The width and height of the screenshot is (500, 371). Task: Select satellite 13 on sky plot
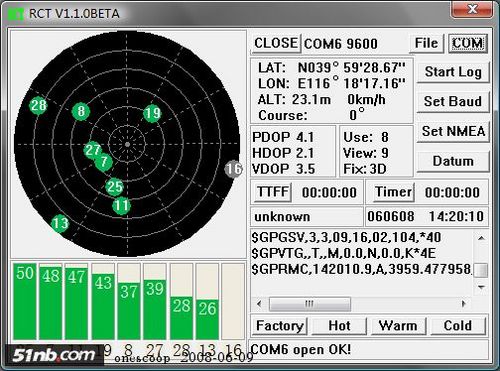tap(60, 223)
